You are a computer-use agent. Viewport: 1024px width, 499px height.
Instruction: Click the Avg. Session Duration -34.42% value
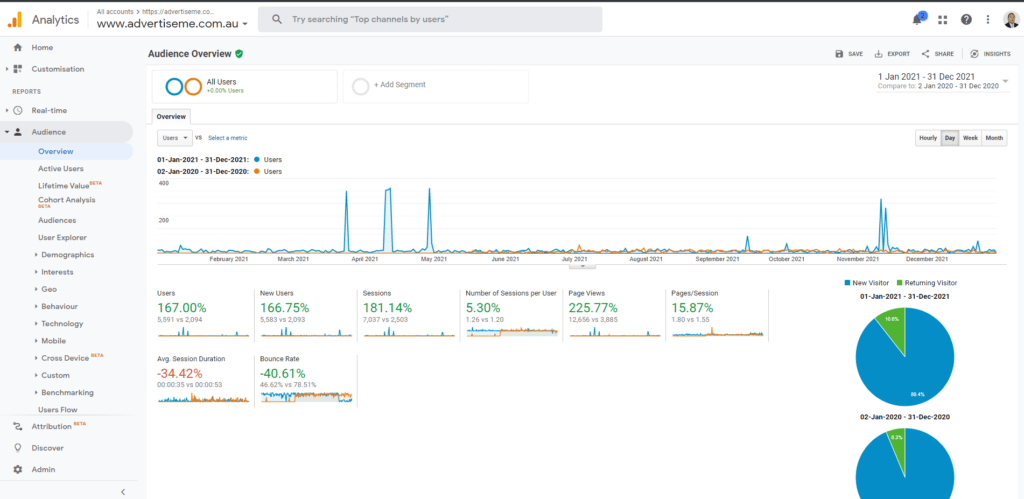click(180, 374)
